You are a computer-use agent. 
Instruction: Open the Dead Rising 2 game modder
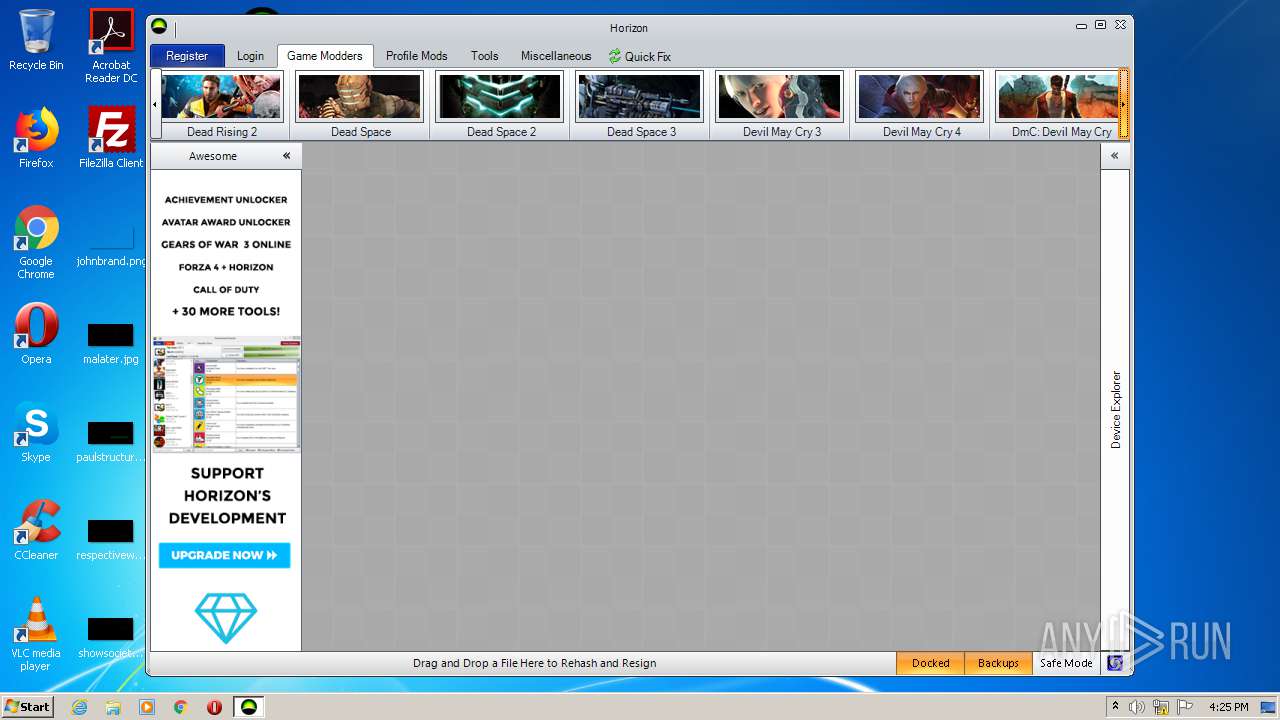(222, 105)
